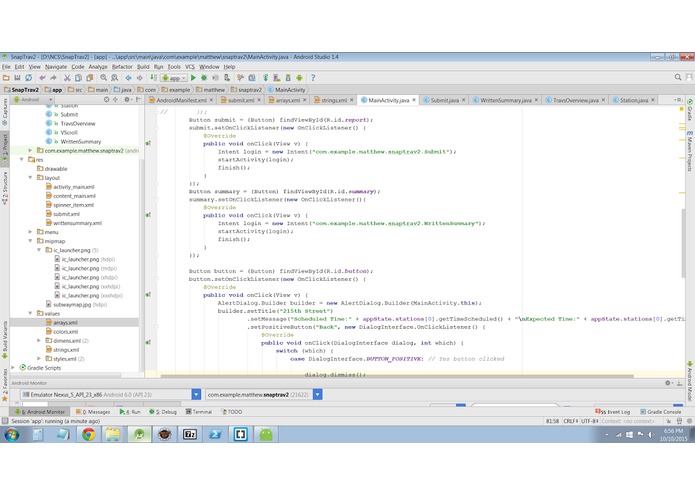Toggle tool window bars icon in status bar
This screenshot has width=695, height=494.
click(5, 421)
